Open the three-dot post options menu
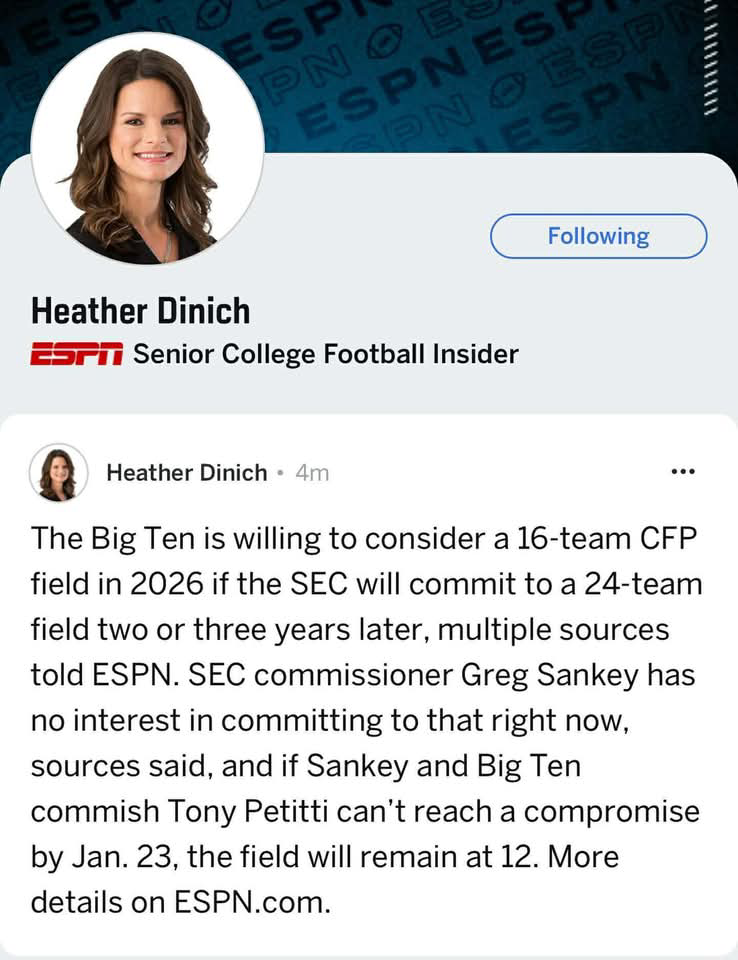 tap(683, 472)
